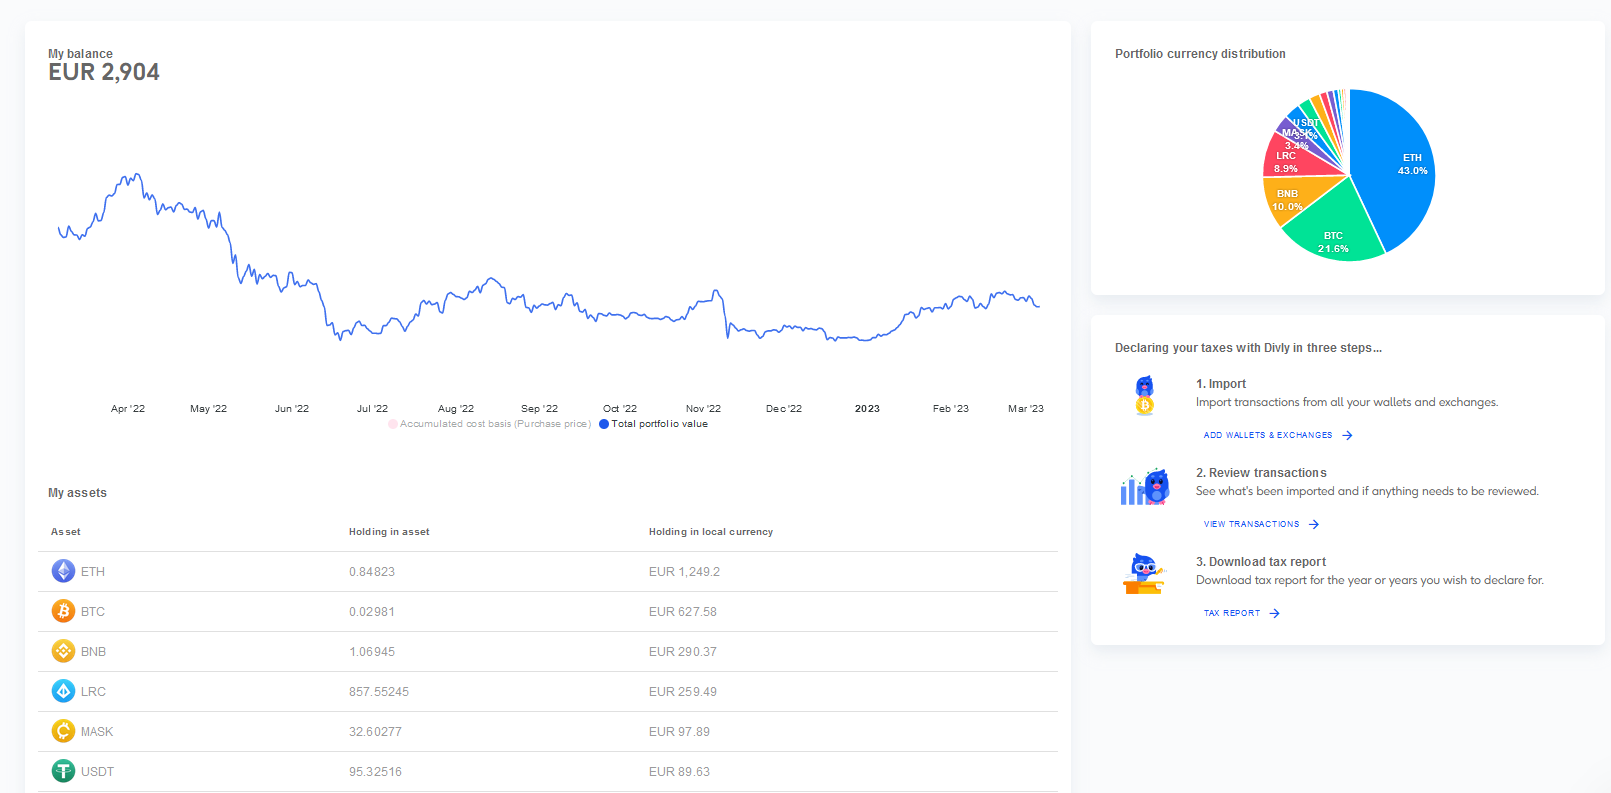Click the Holding in local currency header
The image size is (1611, 793).
[x=710, y=532]
